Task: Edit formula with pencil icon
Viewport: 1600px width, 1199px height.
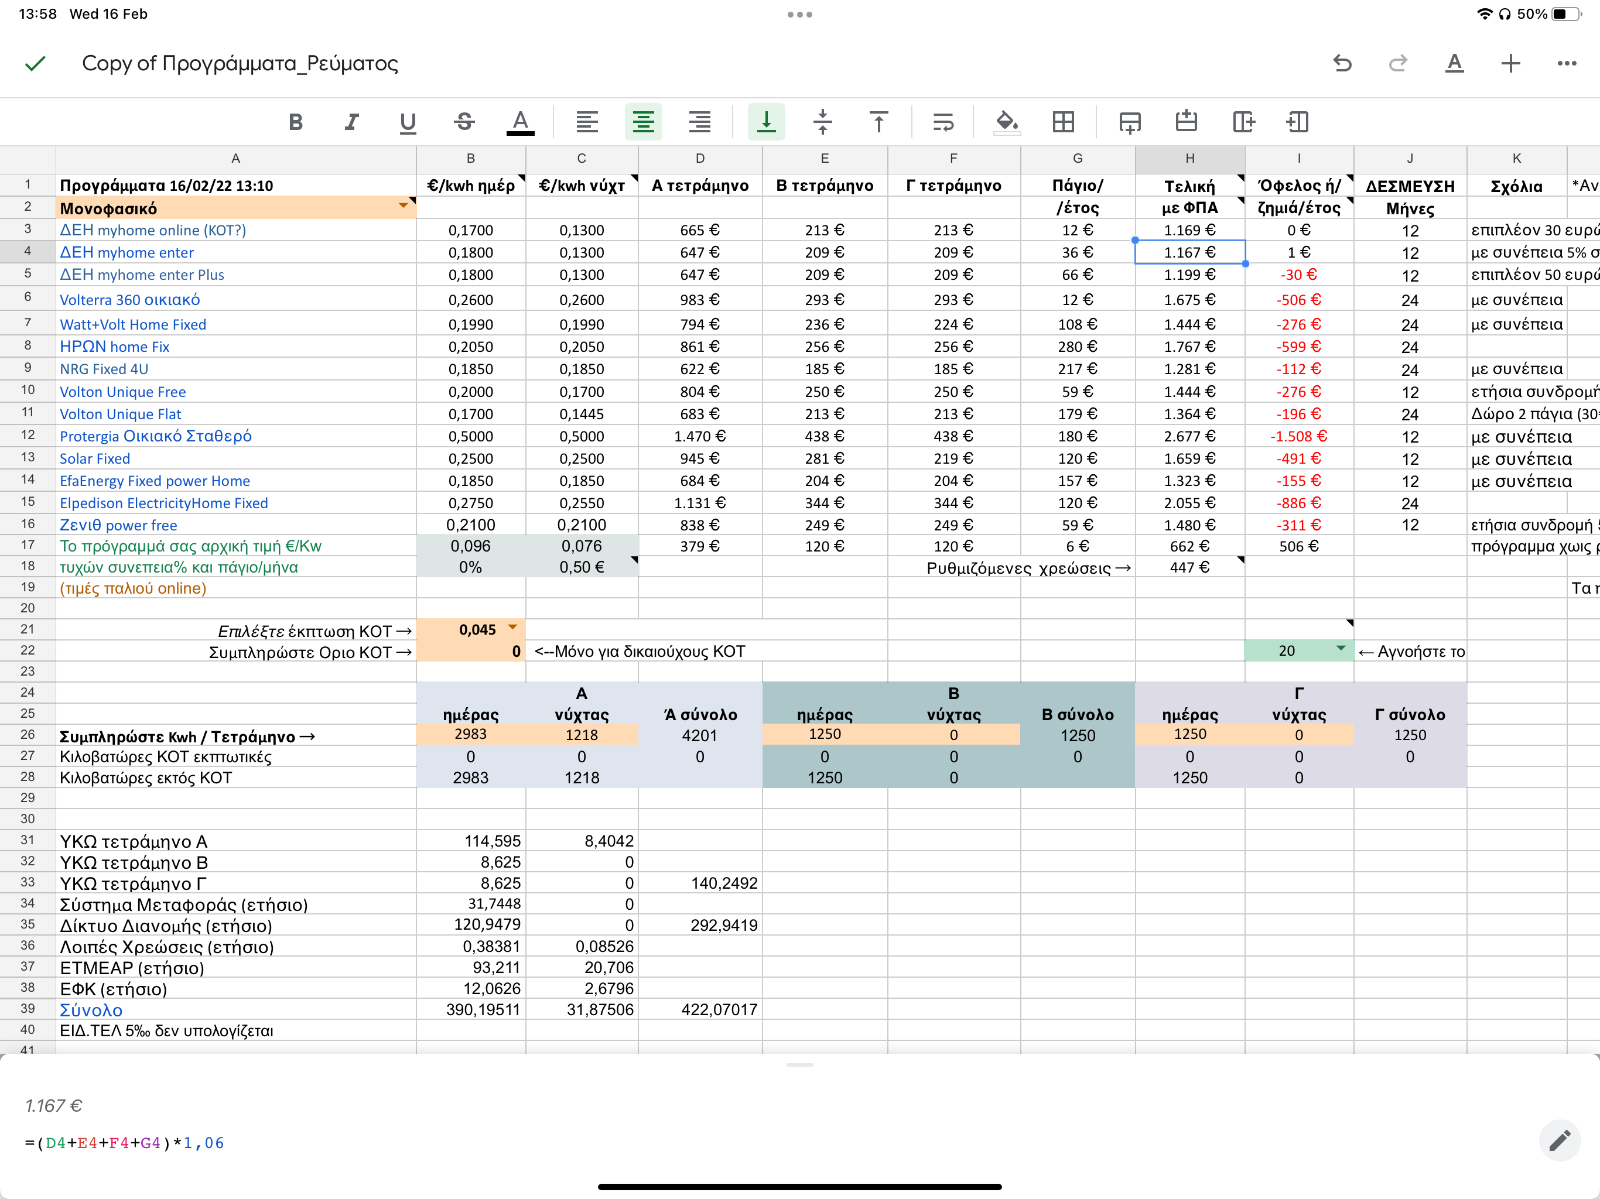Action: click(x=1559, y=1140)
